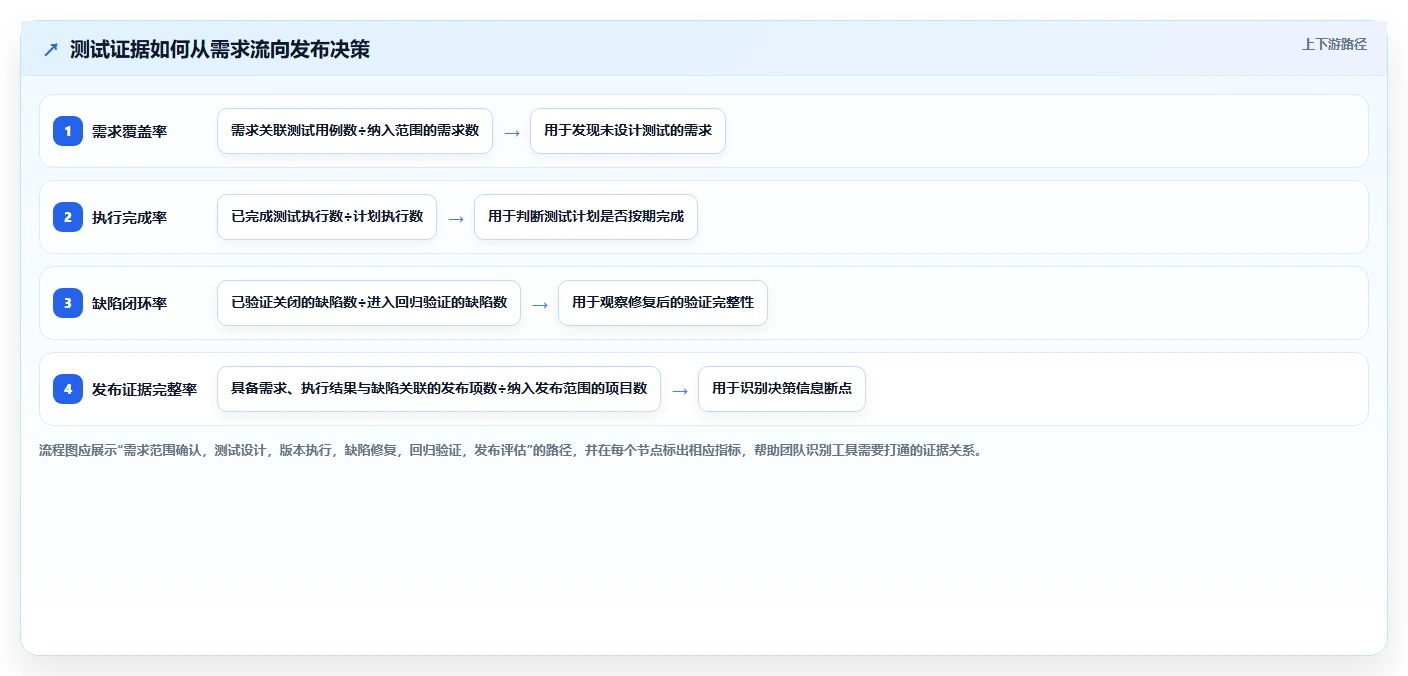Image resolution: width=1408 pixels, height=676 pixels.
Task: Click the '上下游路径' label in the header
Action: pyautogui.click(x=1334, y=44)
